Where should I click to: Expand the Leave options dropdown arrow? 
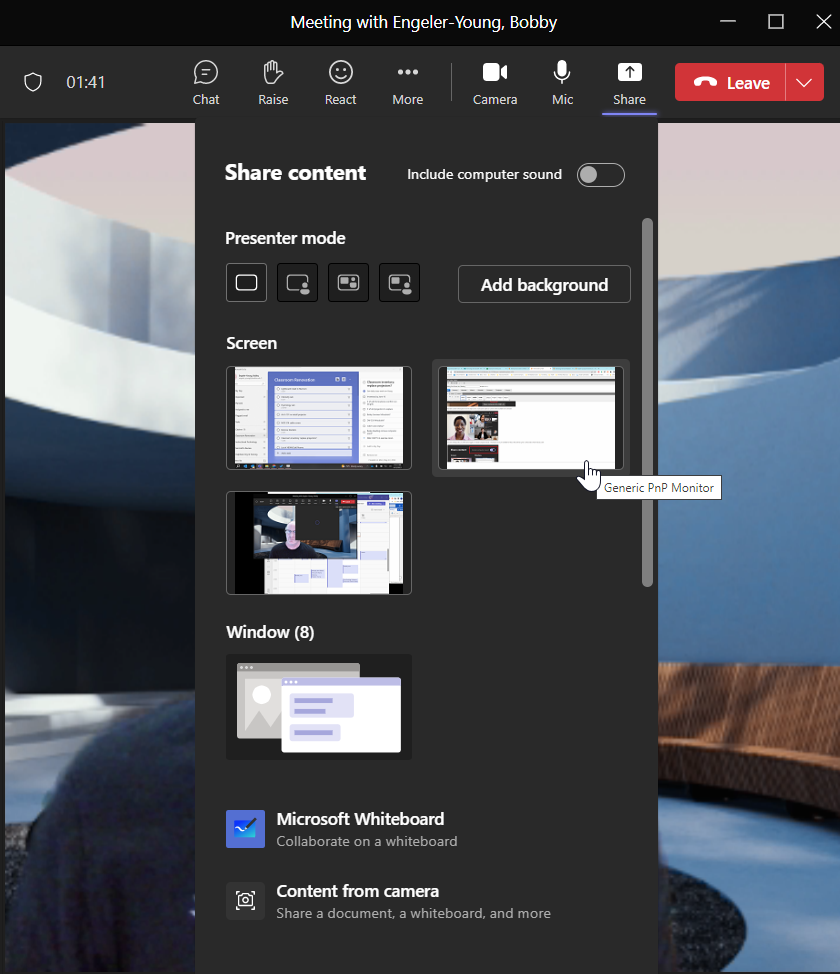tap(805, 82)
